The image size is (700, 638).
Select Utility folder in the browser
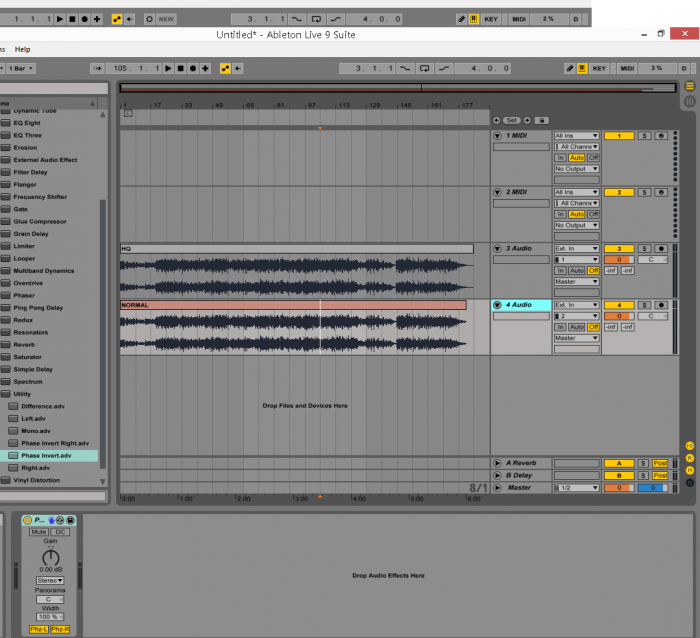tap(22, 394)
